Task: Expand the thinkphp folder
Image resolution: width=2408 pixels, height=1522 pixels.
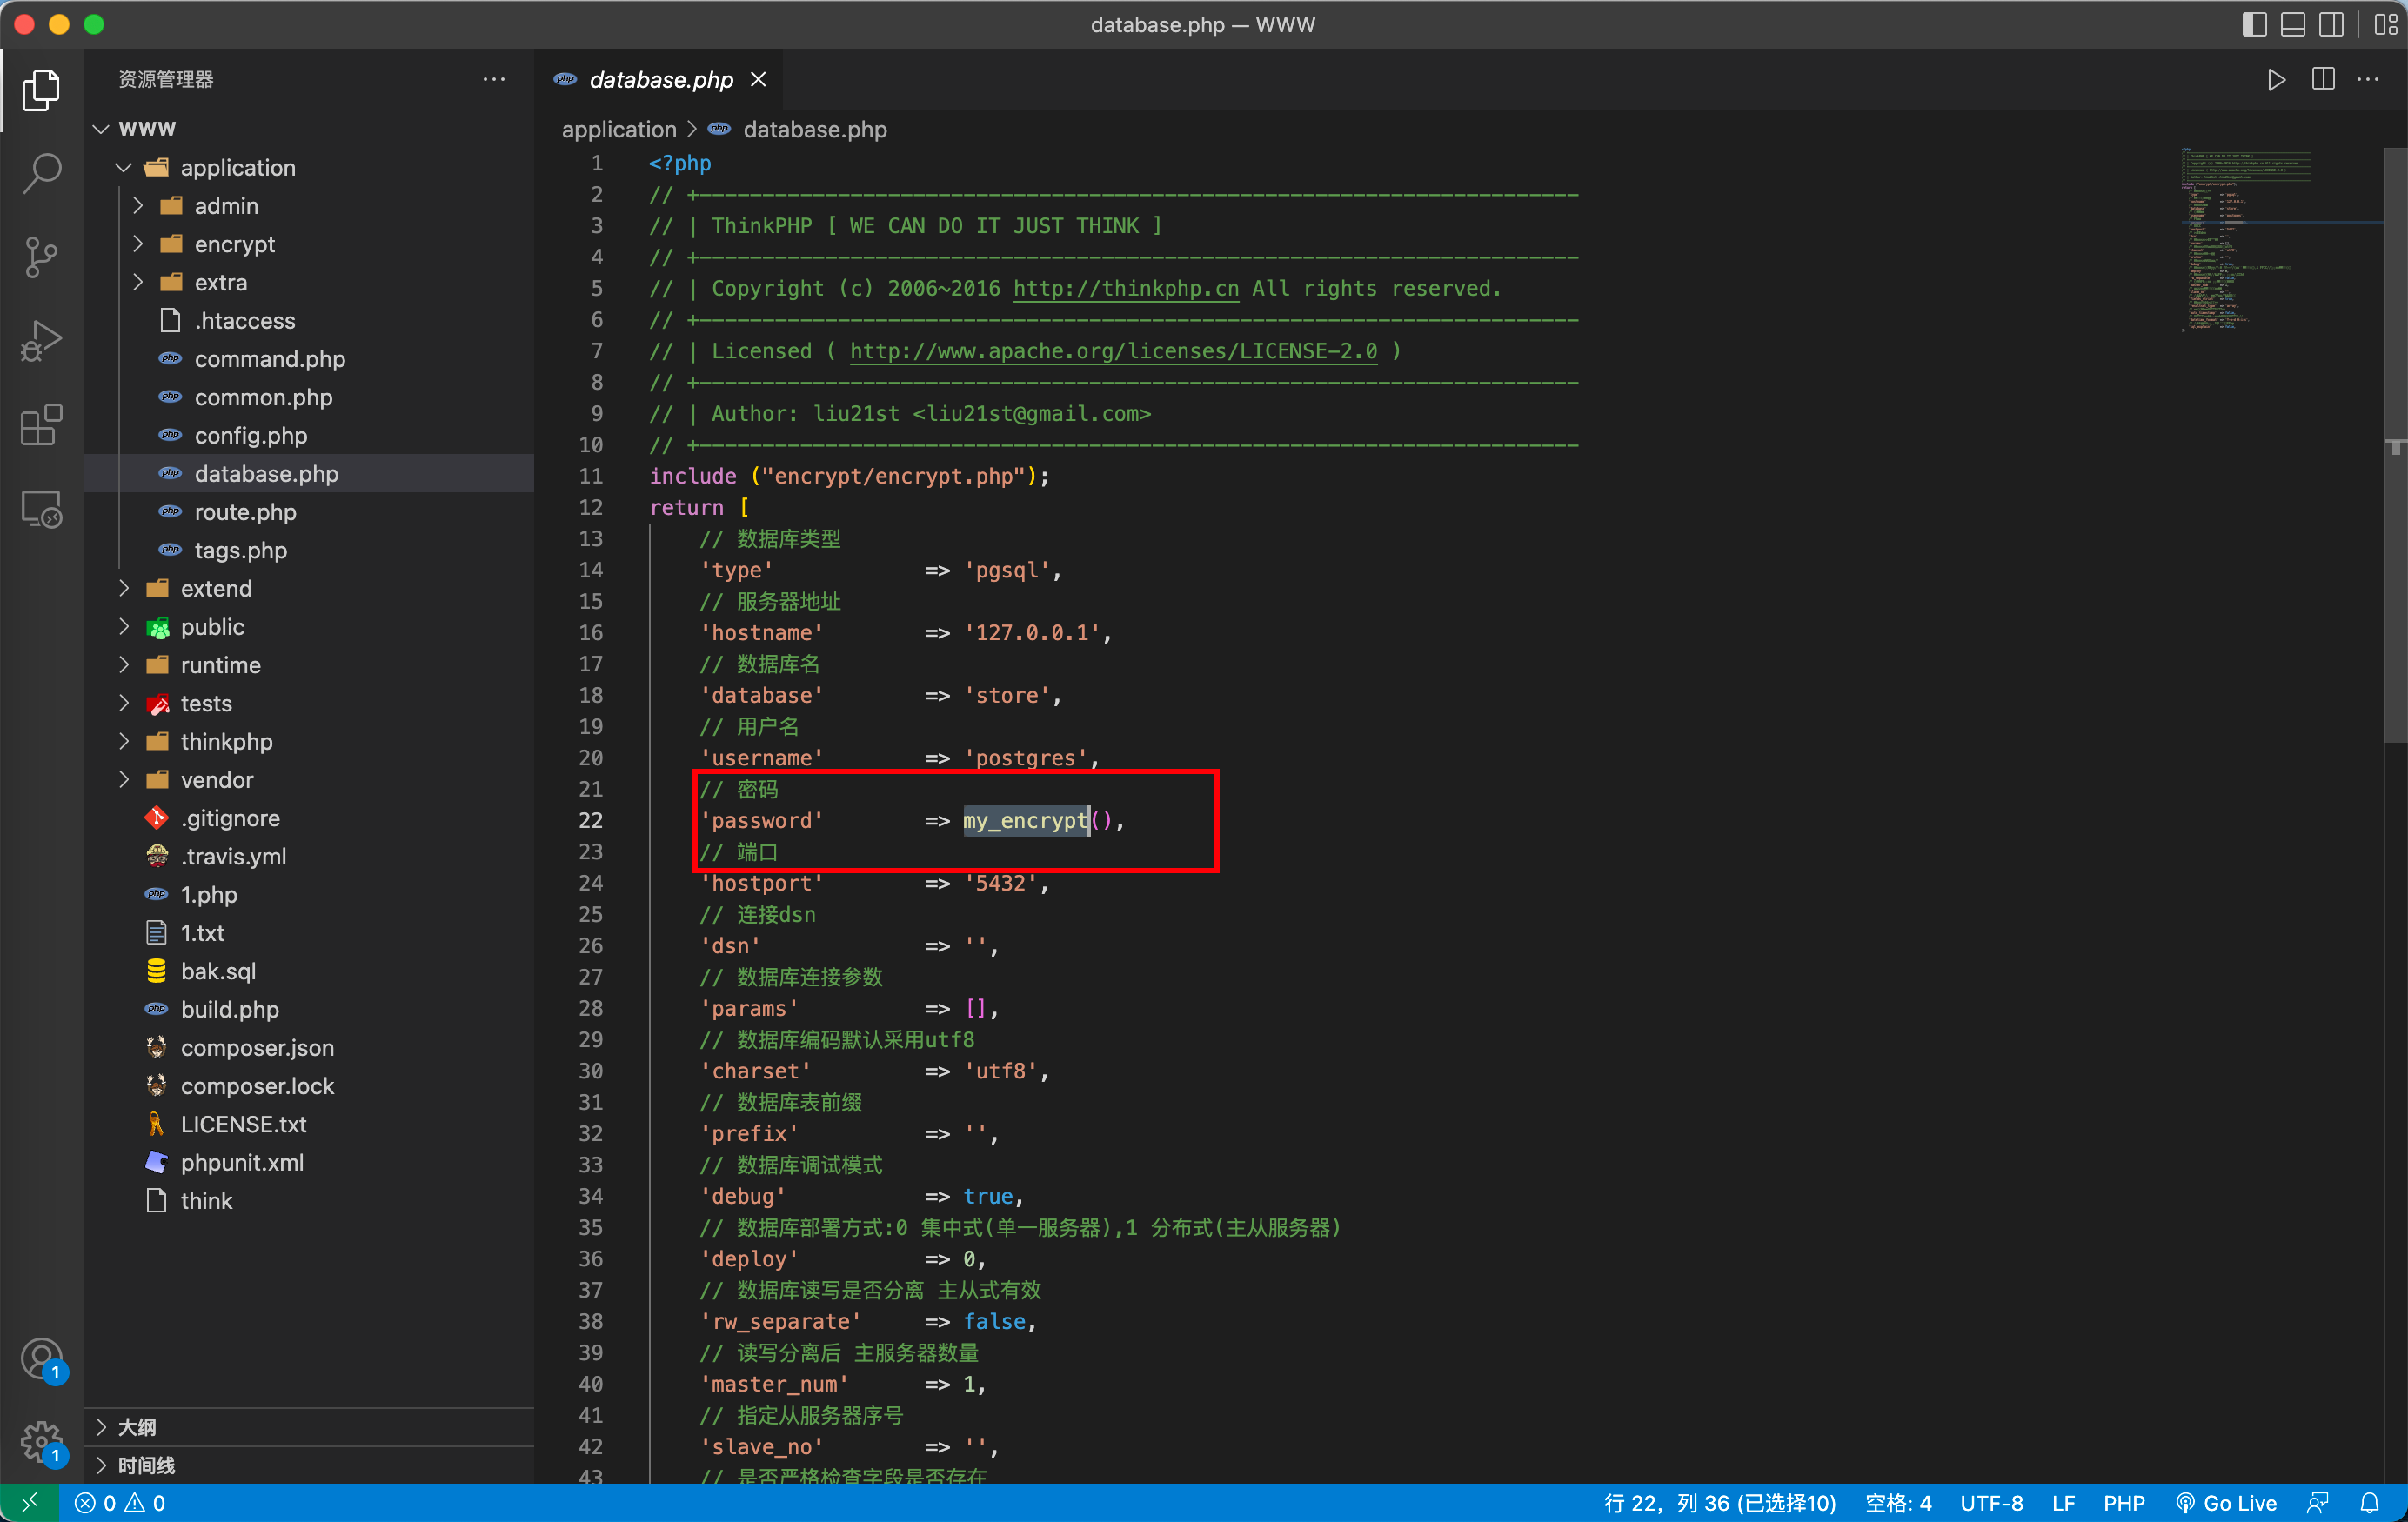Action: click(124, 741)
